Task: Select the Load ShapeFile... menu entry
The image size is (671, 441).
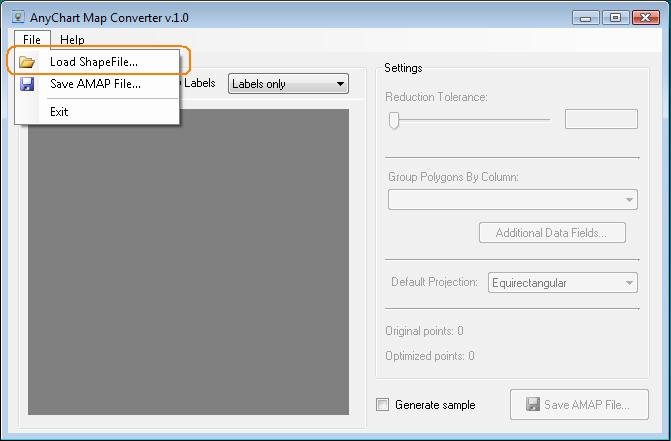Action: point(94,62)
